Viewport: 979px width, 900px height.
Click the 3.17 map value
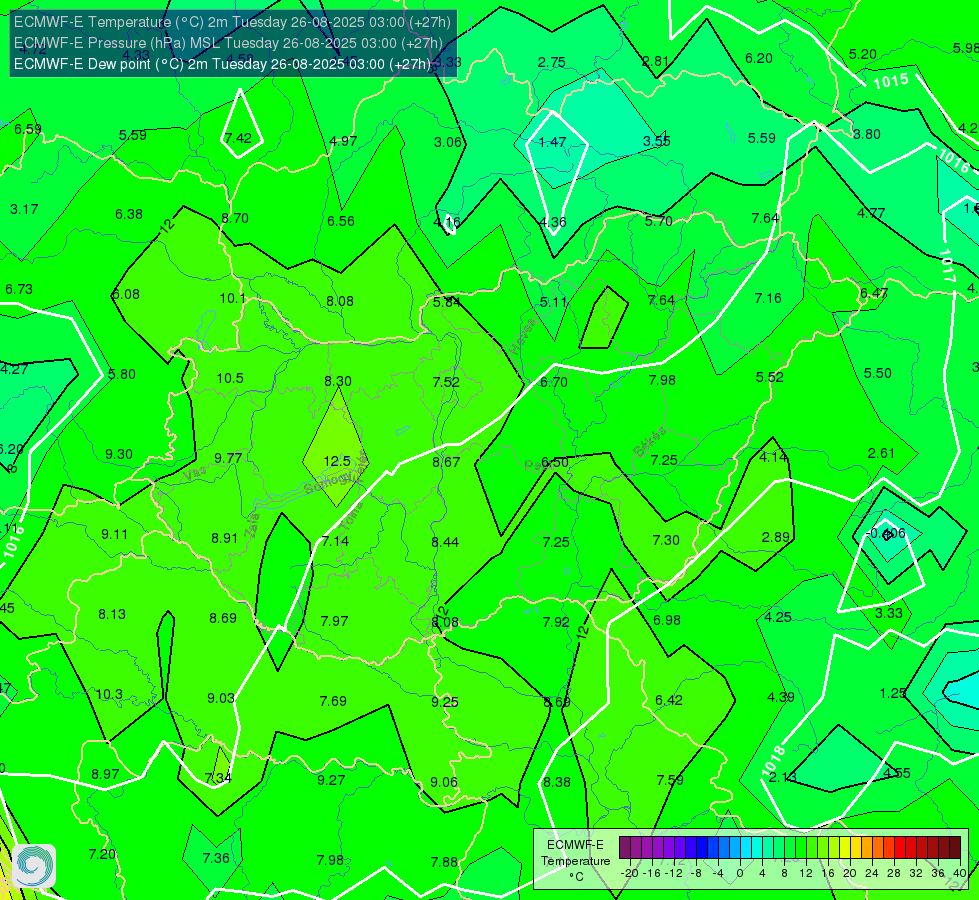(24, 209)
